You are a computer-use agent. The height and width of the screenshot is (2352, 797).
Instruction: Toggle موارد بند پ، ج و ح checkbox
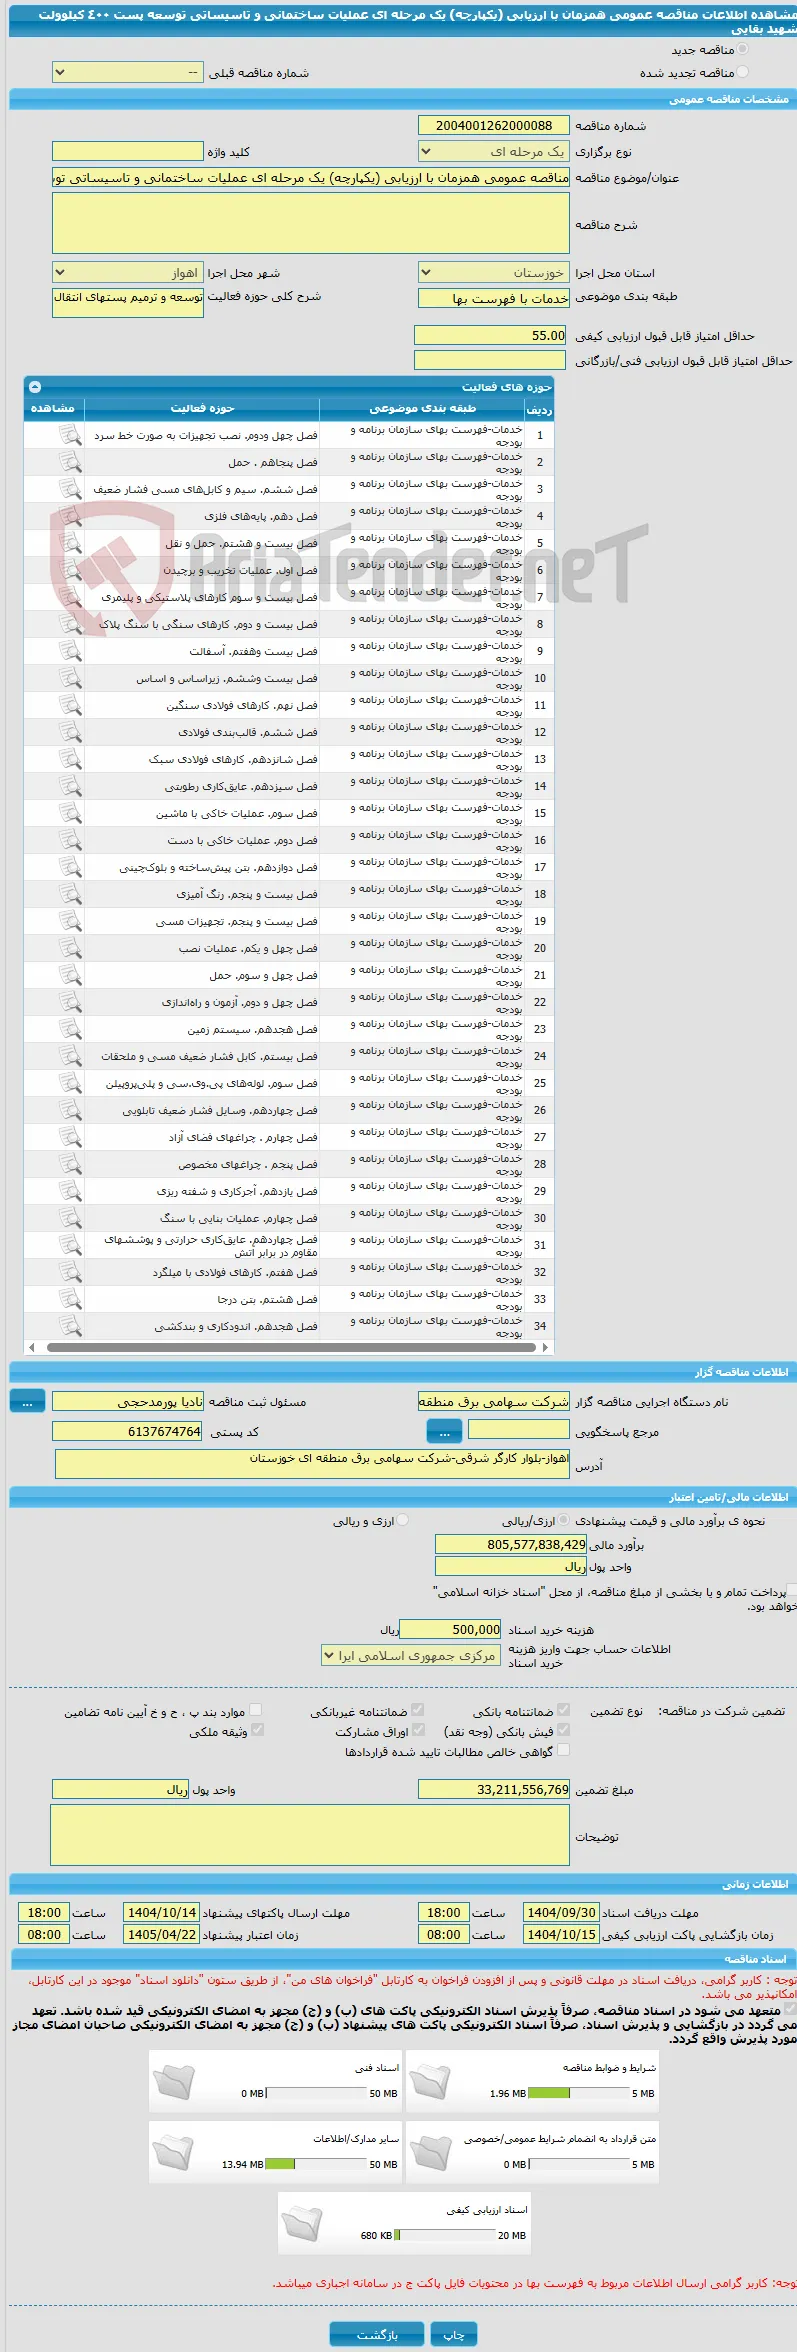pos(255,1710)
